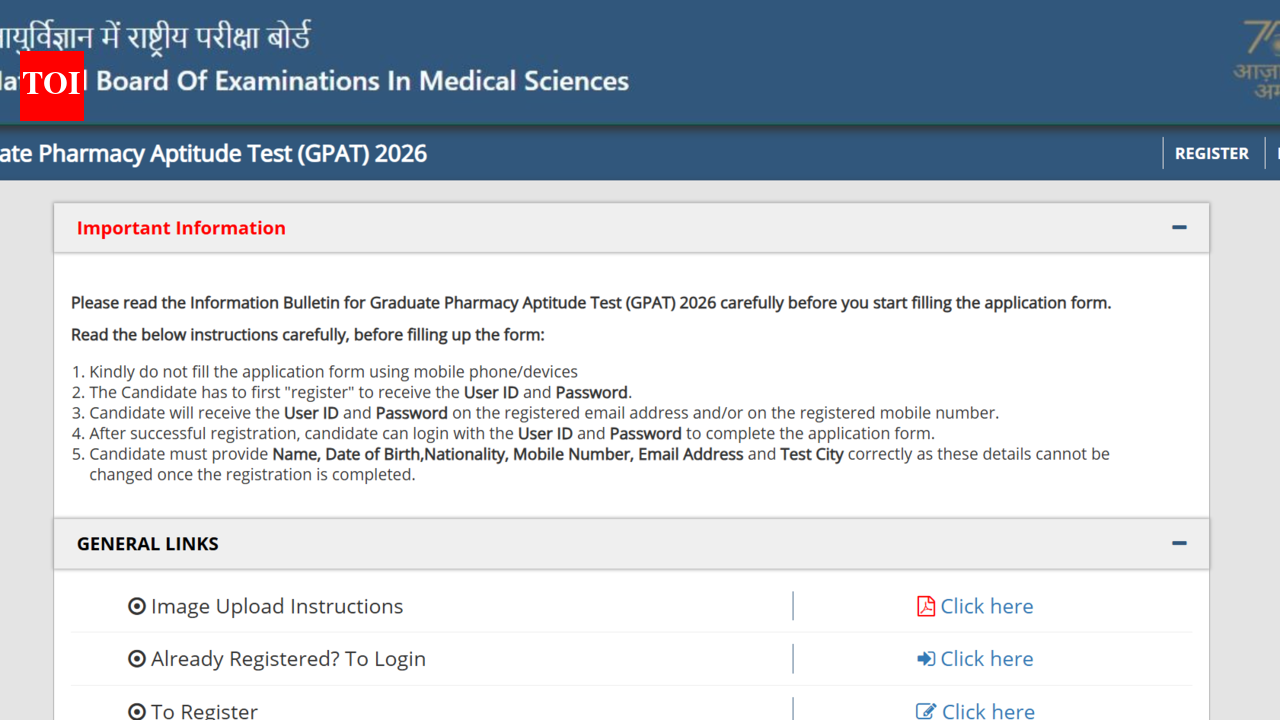Click the pencil edit icon beside To Register

tap(926, 710)
